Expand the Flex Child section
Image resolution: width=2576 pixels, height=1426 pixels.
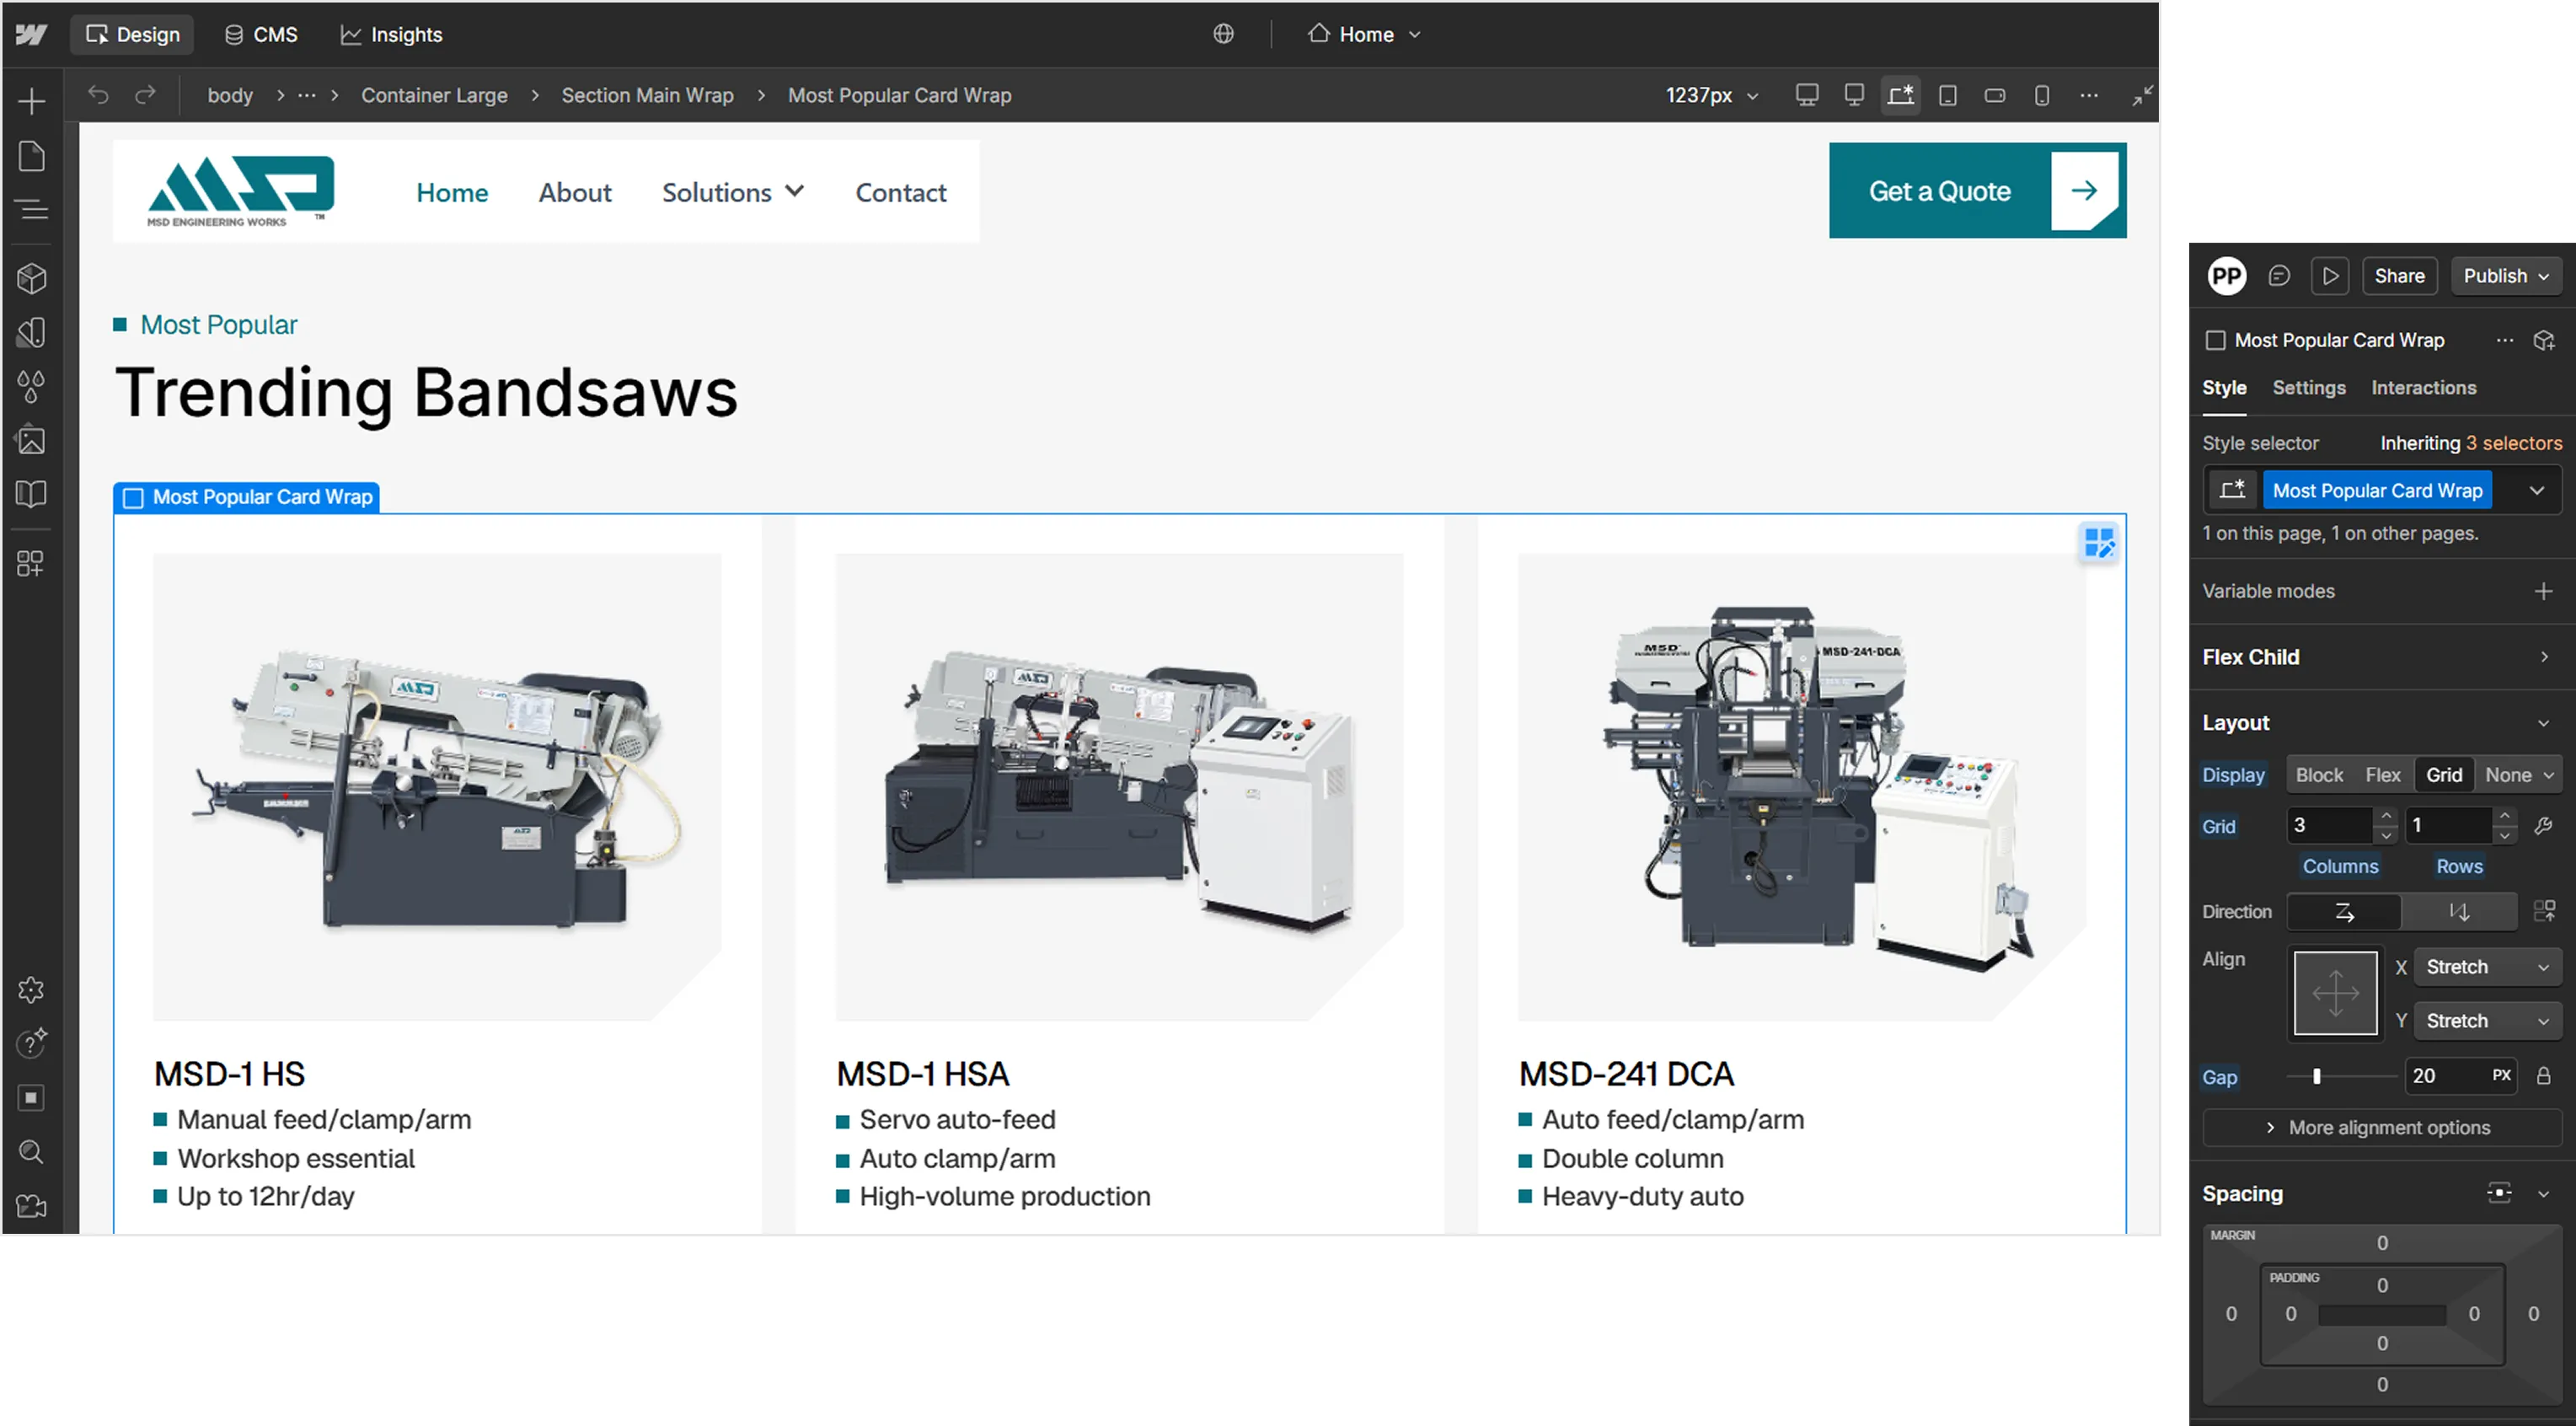(2544, 657)
